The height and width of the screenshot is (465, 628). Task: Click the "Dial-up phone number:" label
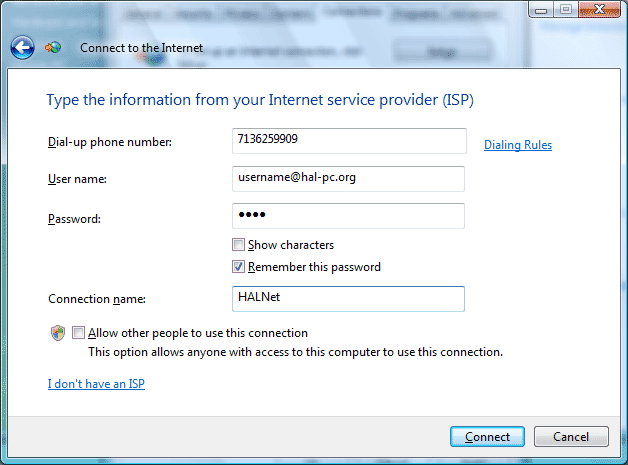click(109, 142)
